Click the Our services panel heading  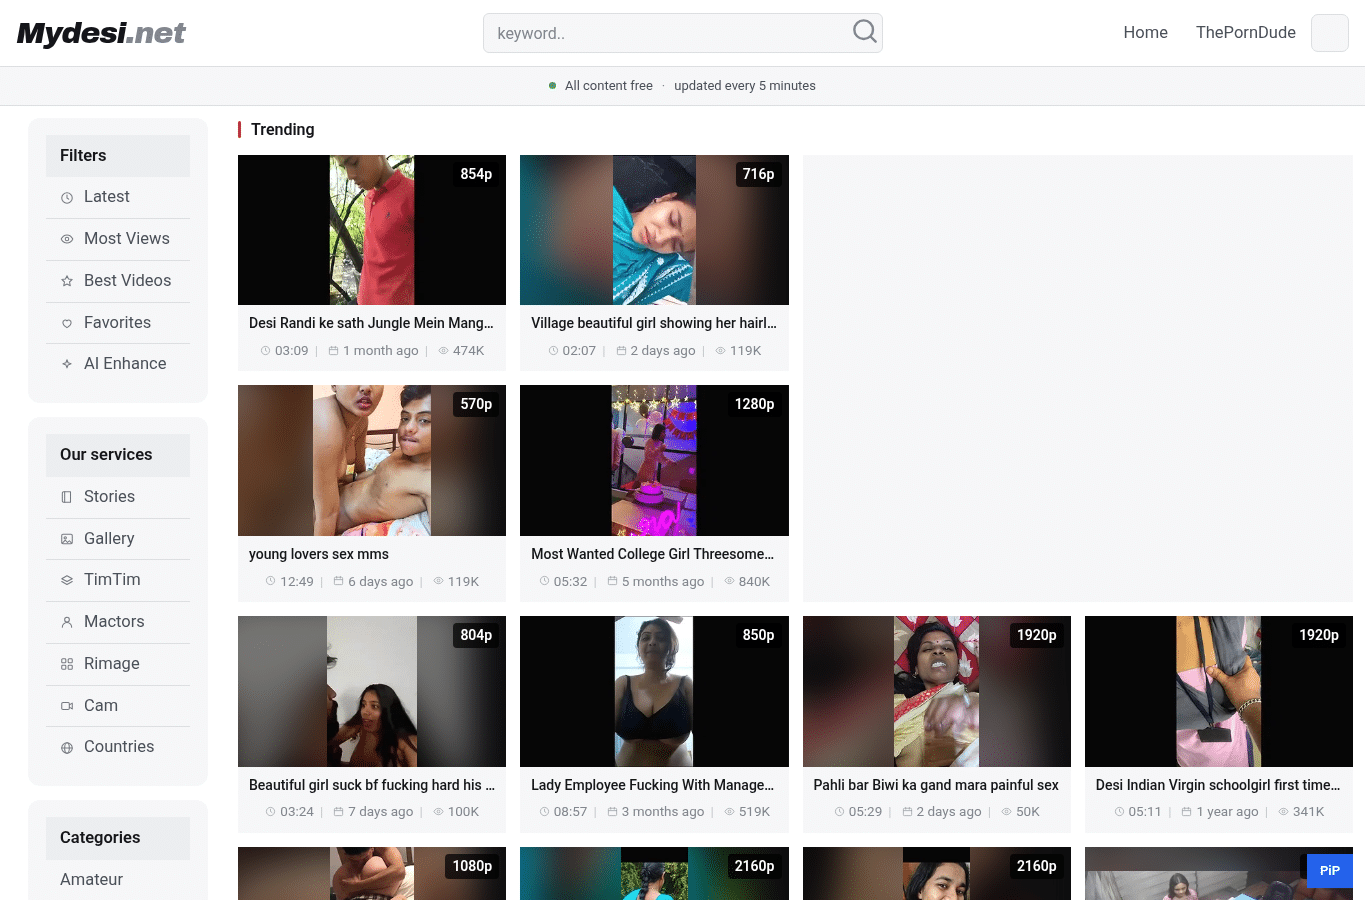pyautogui.click(x=118, y=455)
